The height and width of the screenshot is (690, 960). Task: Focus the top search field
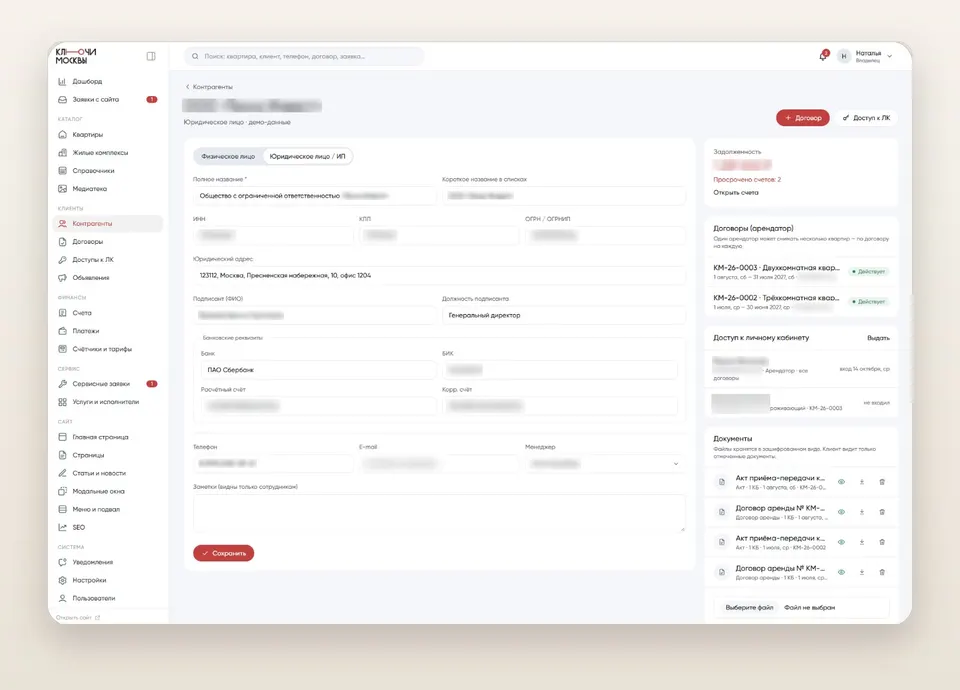click(x=304, y=56)
